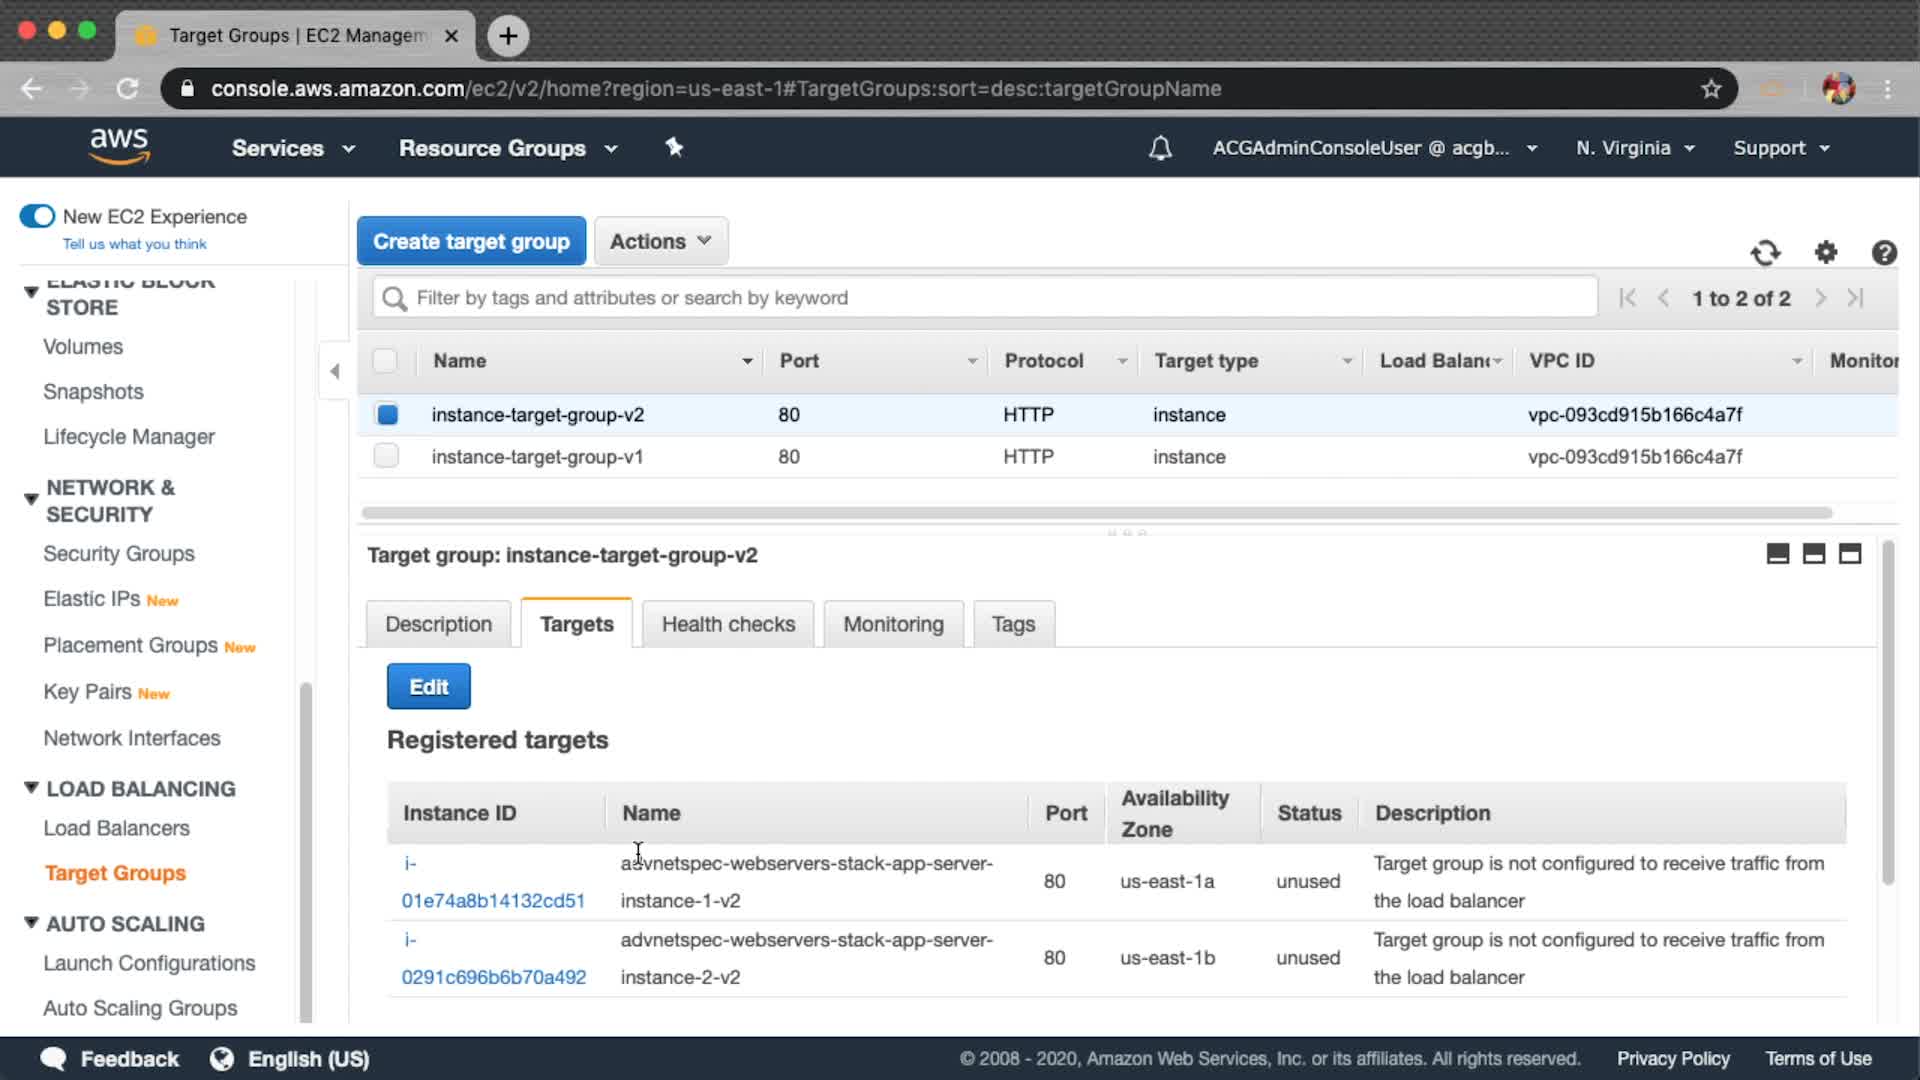
Task: Open the Actions dropdown
Action: point(660,241)
